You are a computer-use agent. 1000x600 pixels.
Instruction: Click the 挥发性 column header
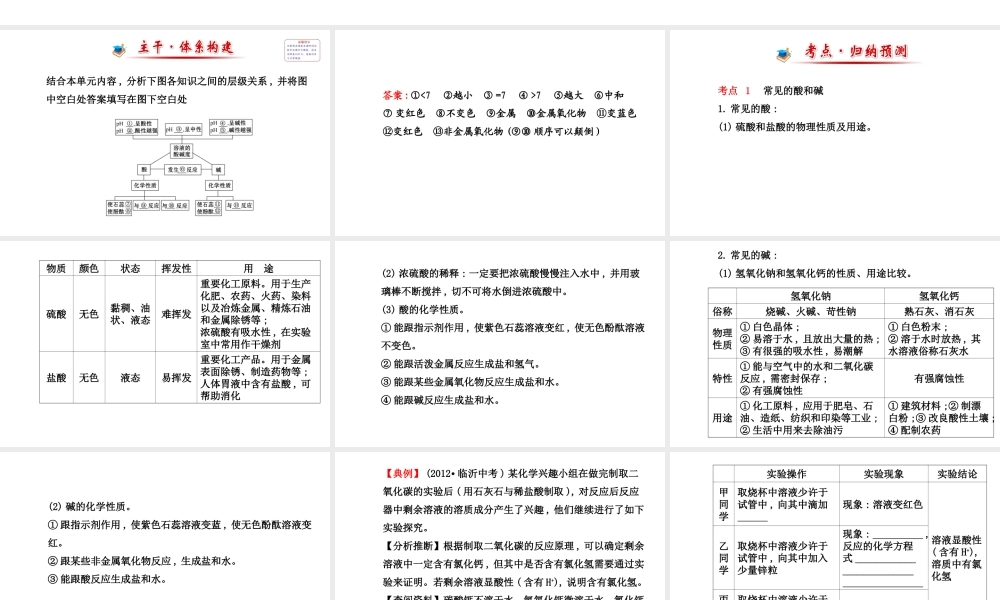(177, 268)
